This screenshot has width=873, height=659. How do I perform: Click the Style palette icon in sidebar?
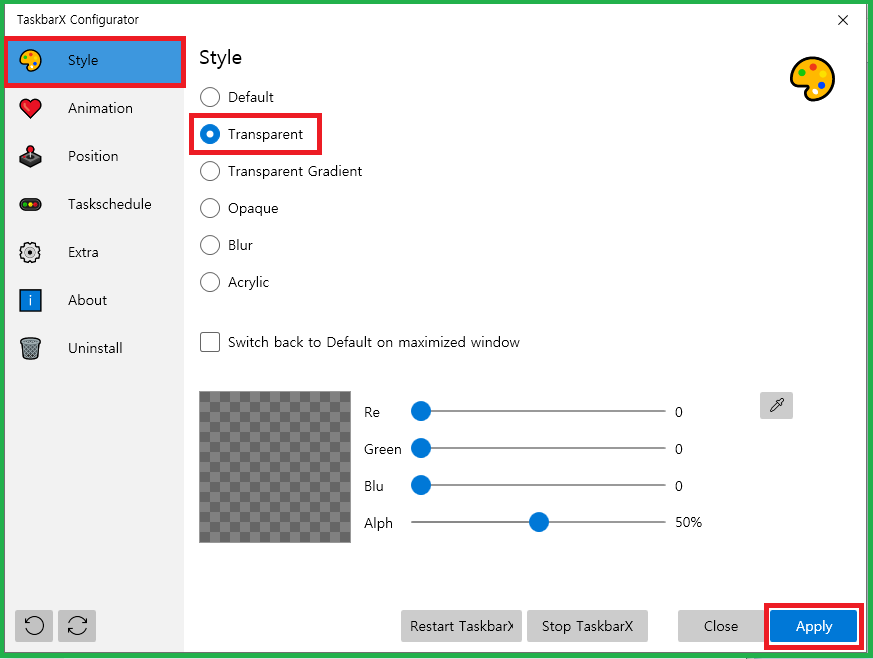click(x=30, y=60)
